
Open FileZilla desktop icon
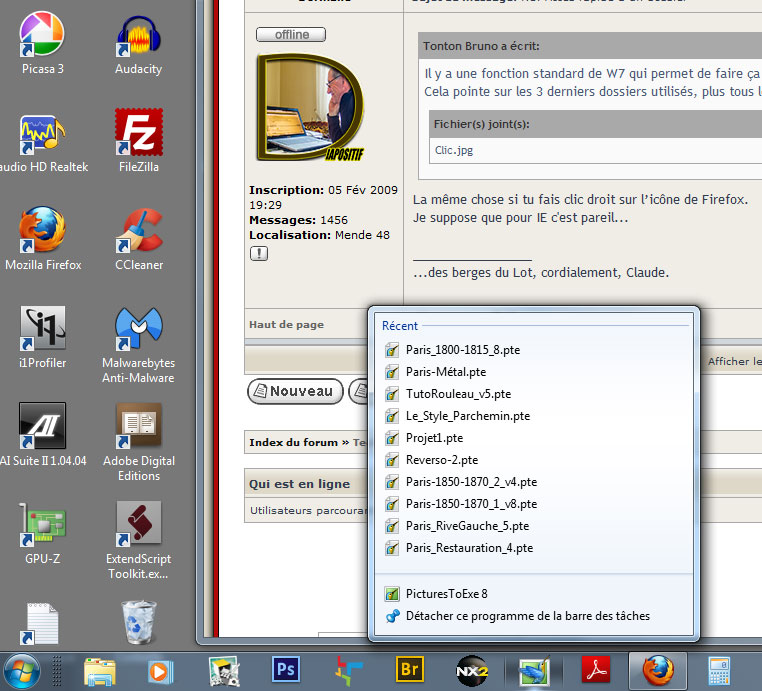[138, 134]
